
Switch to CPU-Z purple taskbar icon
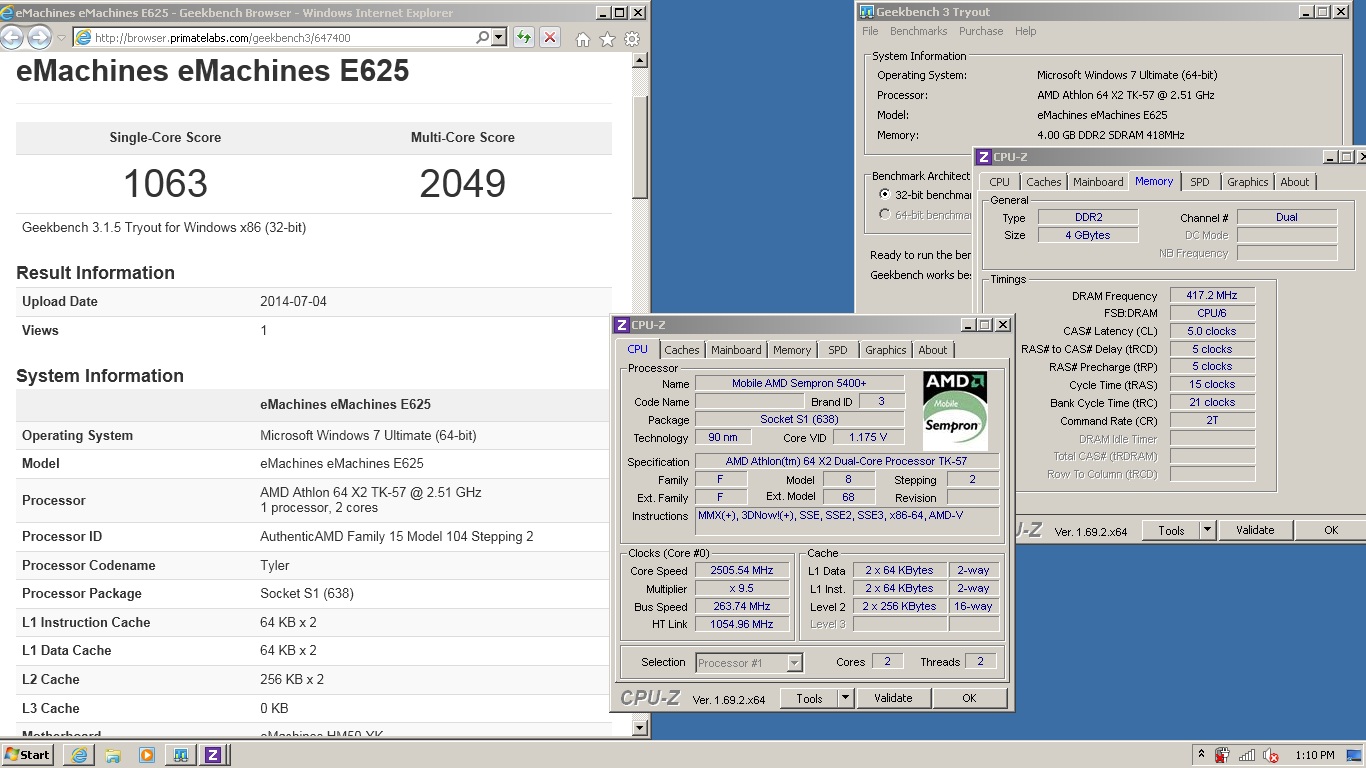pyautogui.click(x=213, y=755)
